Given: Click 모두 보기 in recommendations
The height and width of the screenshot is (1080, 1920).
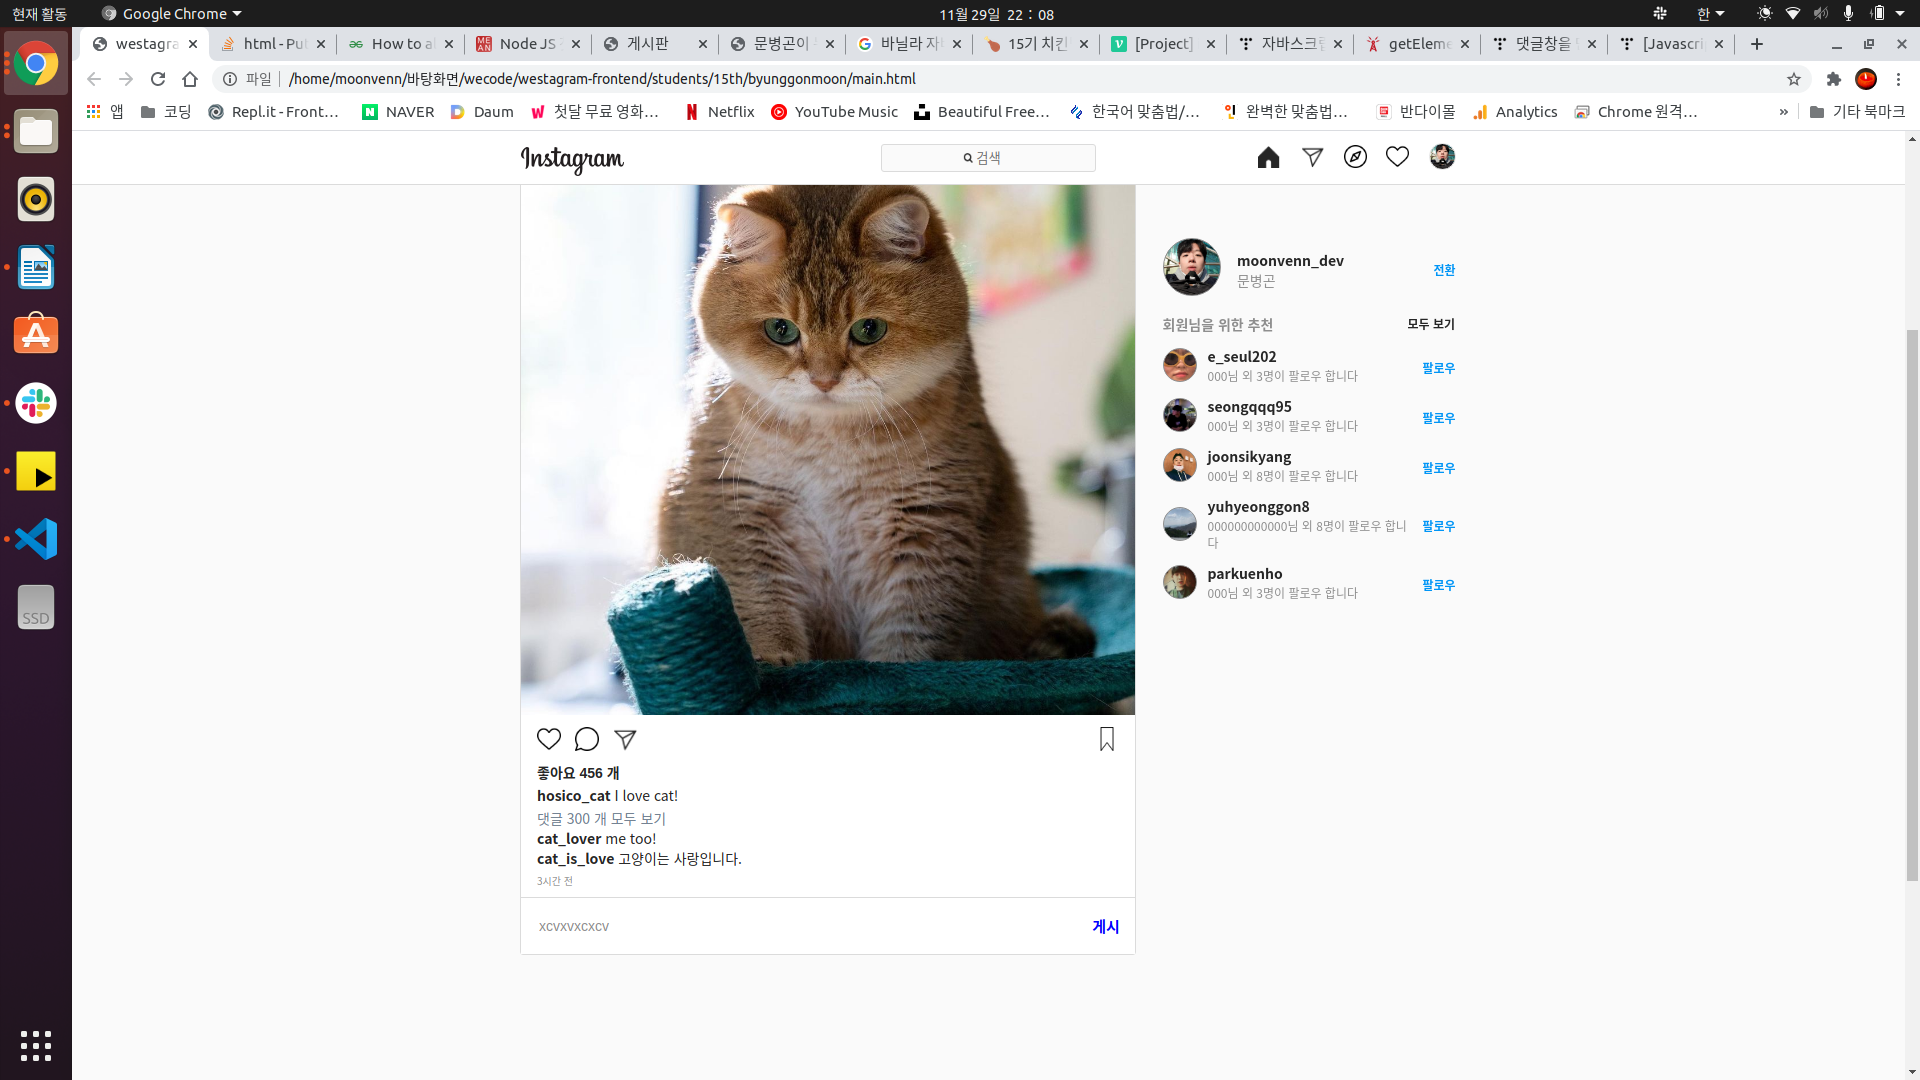Looking at the screenshot, I should [x=1431, y=324].
